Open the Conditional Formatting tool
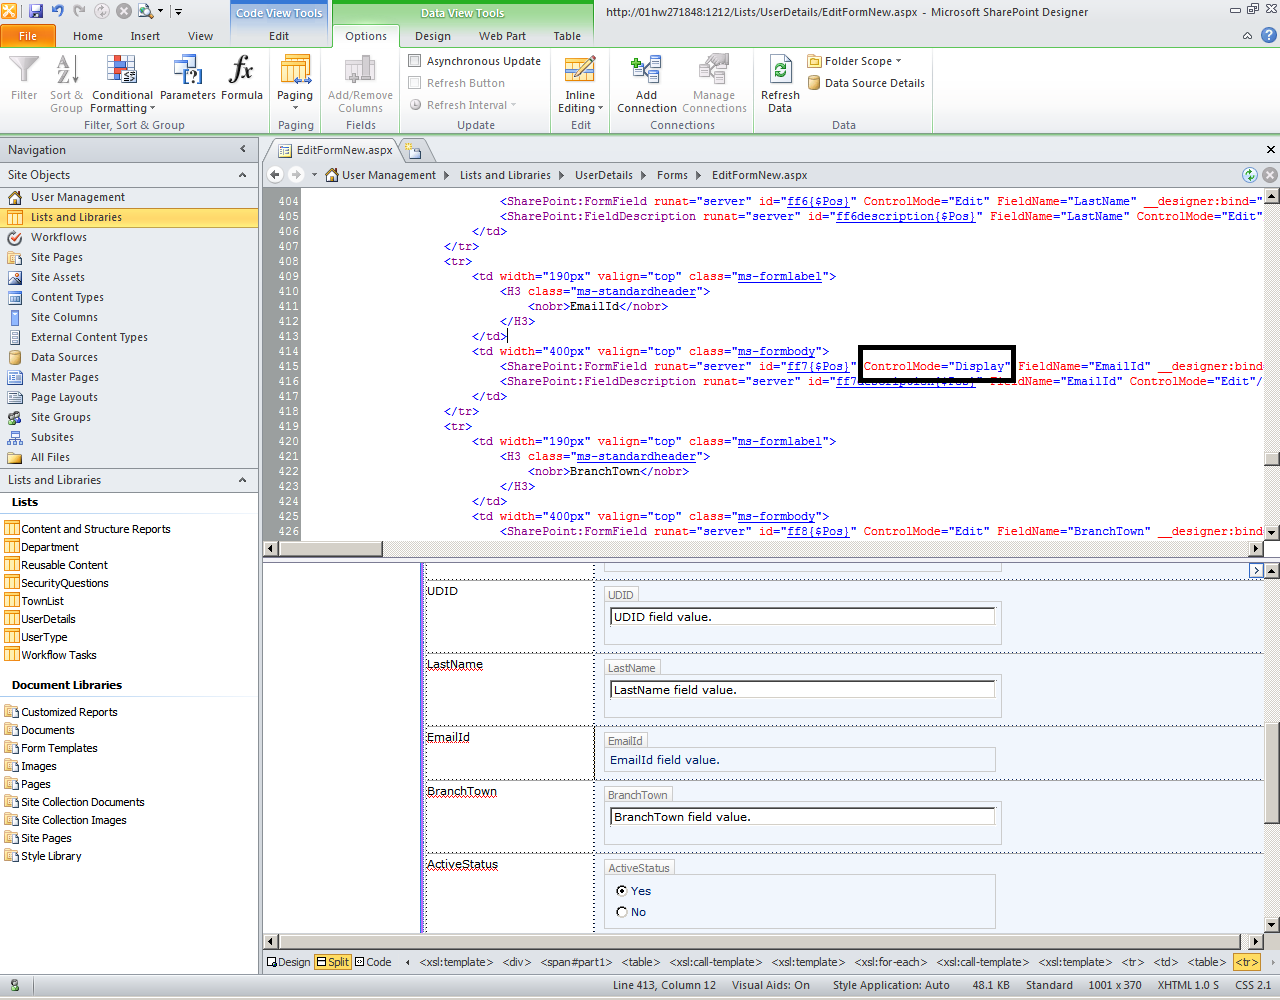The image size is (1280, 1000). 122,84
